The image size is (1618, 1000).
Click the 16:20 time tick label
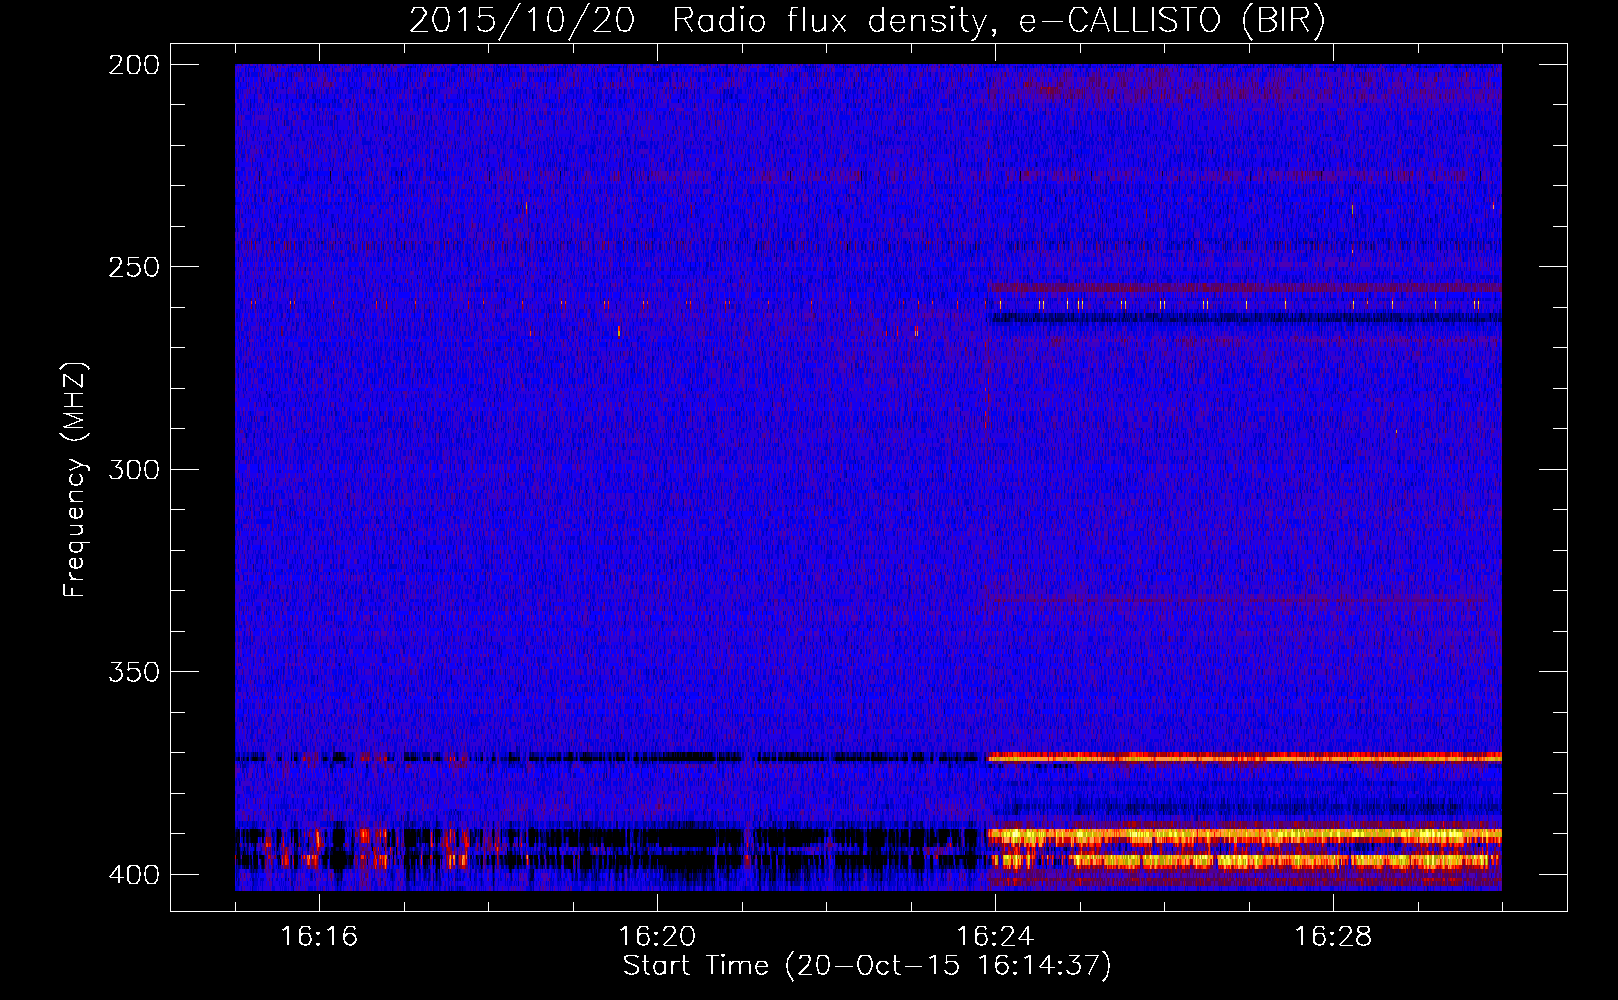[657, 936]
